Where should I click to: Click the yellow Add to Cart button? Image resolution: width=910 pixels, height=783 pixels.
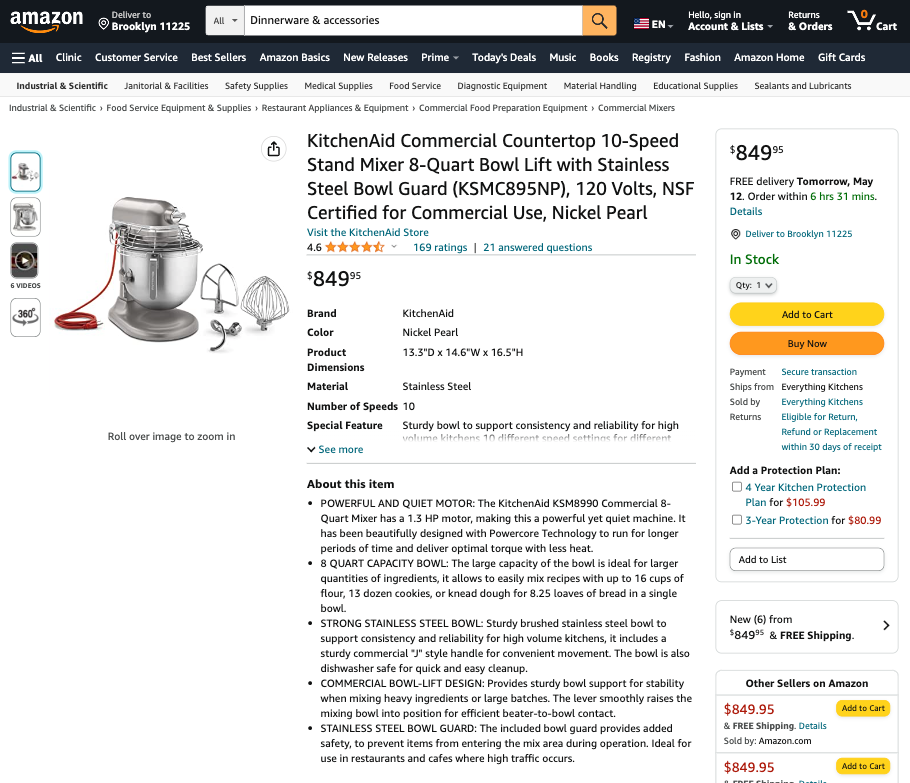pos(807,314)
